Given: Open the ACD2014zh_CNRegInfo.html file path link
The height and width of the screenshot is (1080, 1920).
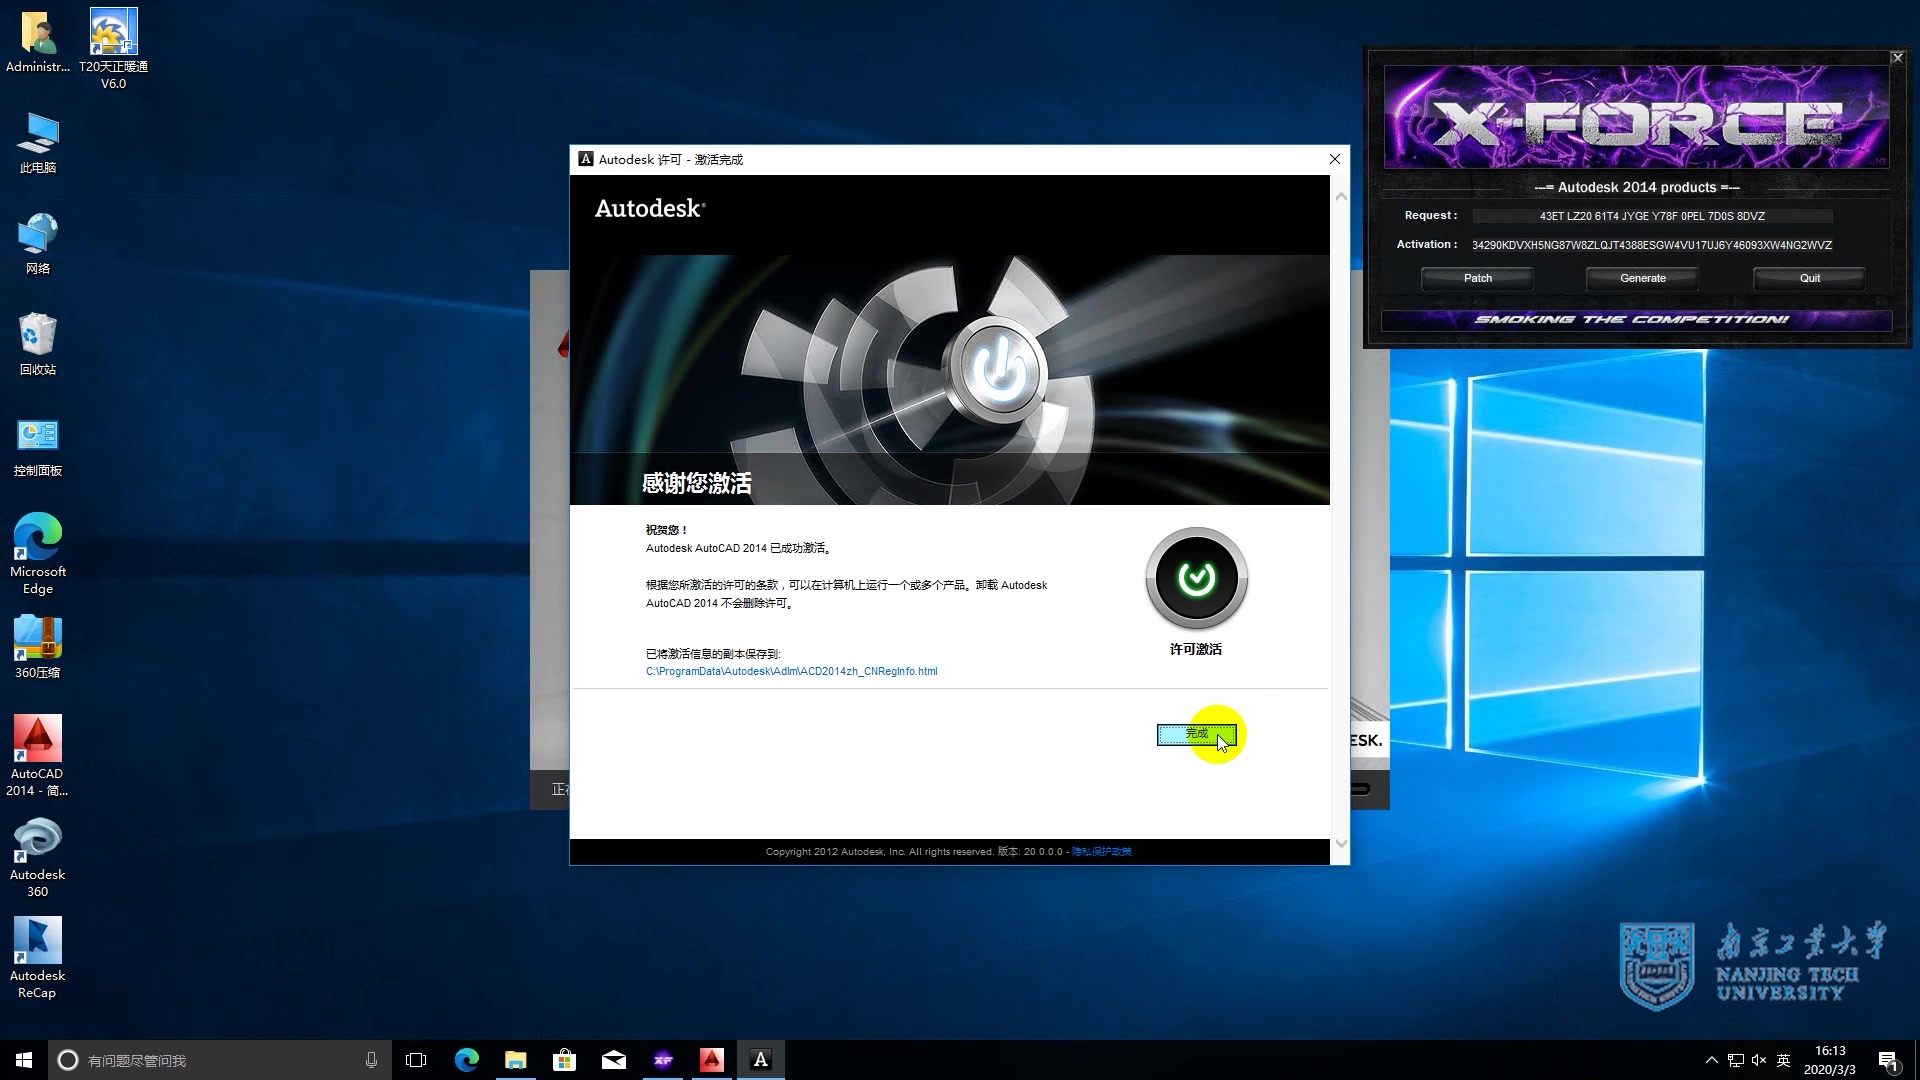Looking at the screenshot, I should 791,672.
